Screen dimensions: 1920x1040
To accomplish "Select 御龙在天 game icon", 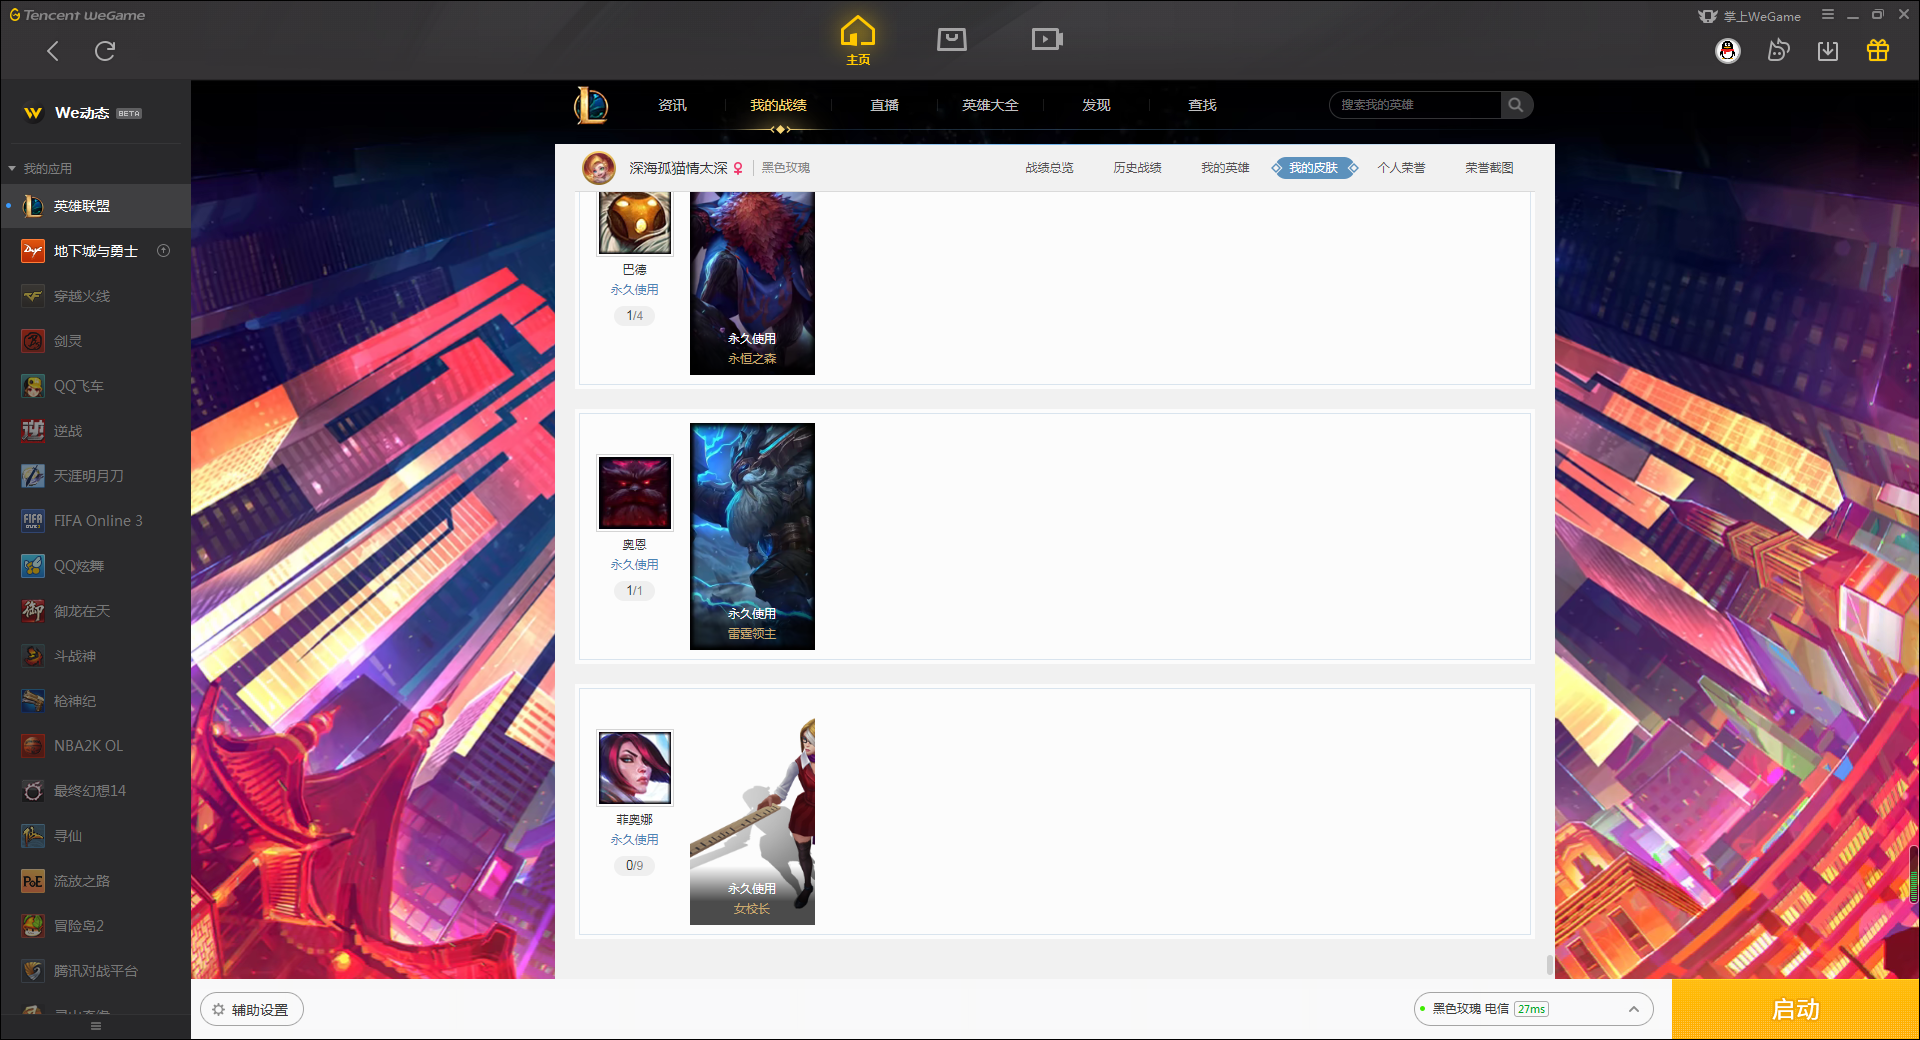I will pos(33,611).
